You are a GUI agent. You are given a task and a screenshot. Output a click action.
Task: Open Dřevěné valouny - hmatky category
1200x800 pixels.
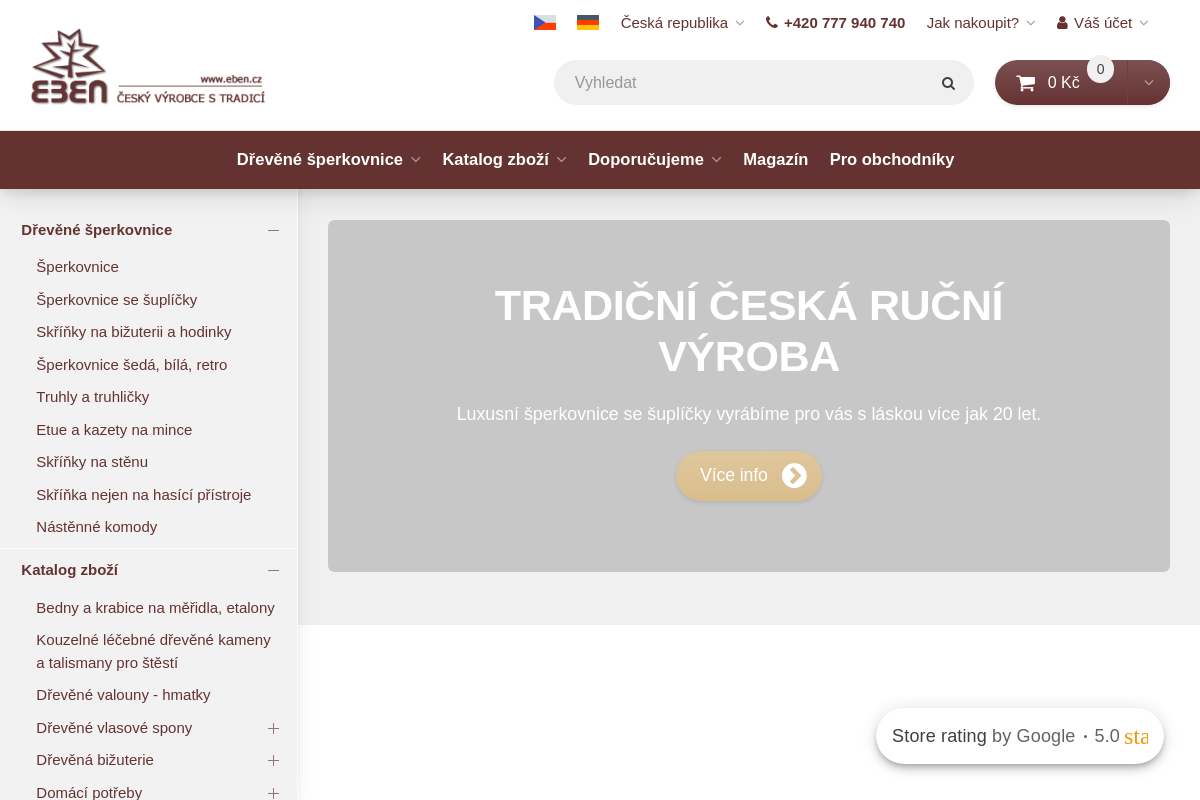(123, 695)
